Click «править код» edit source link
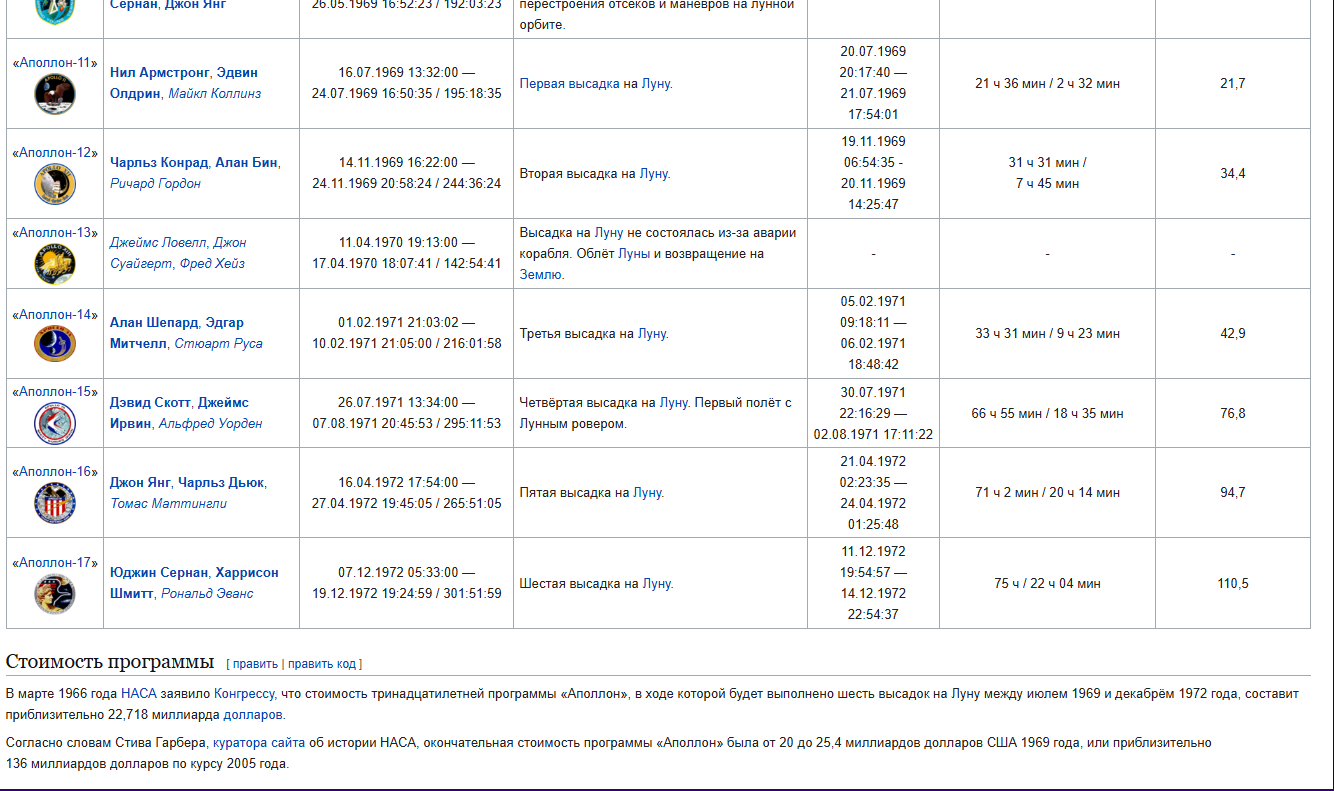Screen dimensions: 1334x791 322,664
